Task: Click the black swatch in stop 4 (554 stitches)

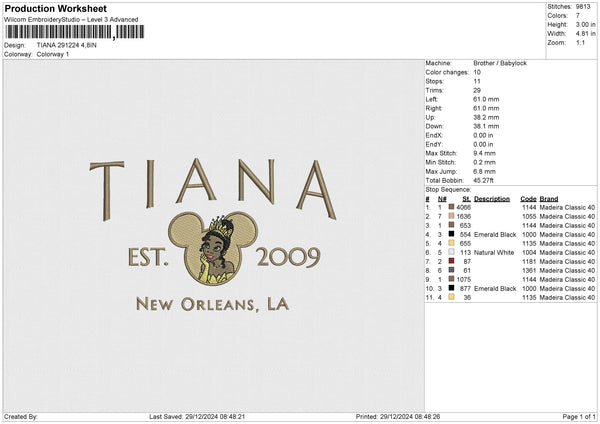Action: 452,234
